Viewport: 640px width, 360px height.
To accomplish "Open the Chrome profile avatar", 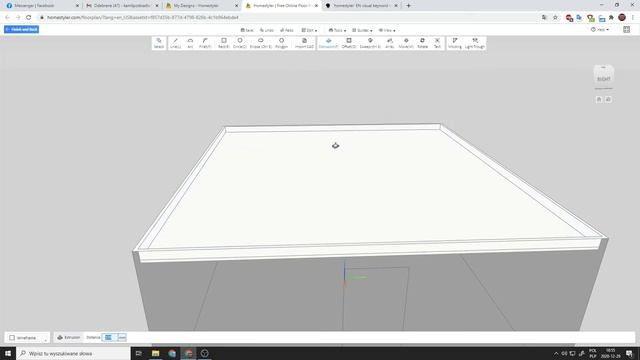I will 622,18.
